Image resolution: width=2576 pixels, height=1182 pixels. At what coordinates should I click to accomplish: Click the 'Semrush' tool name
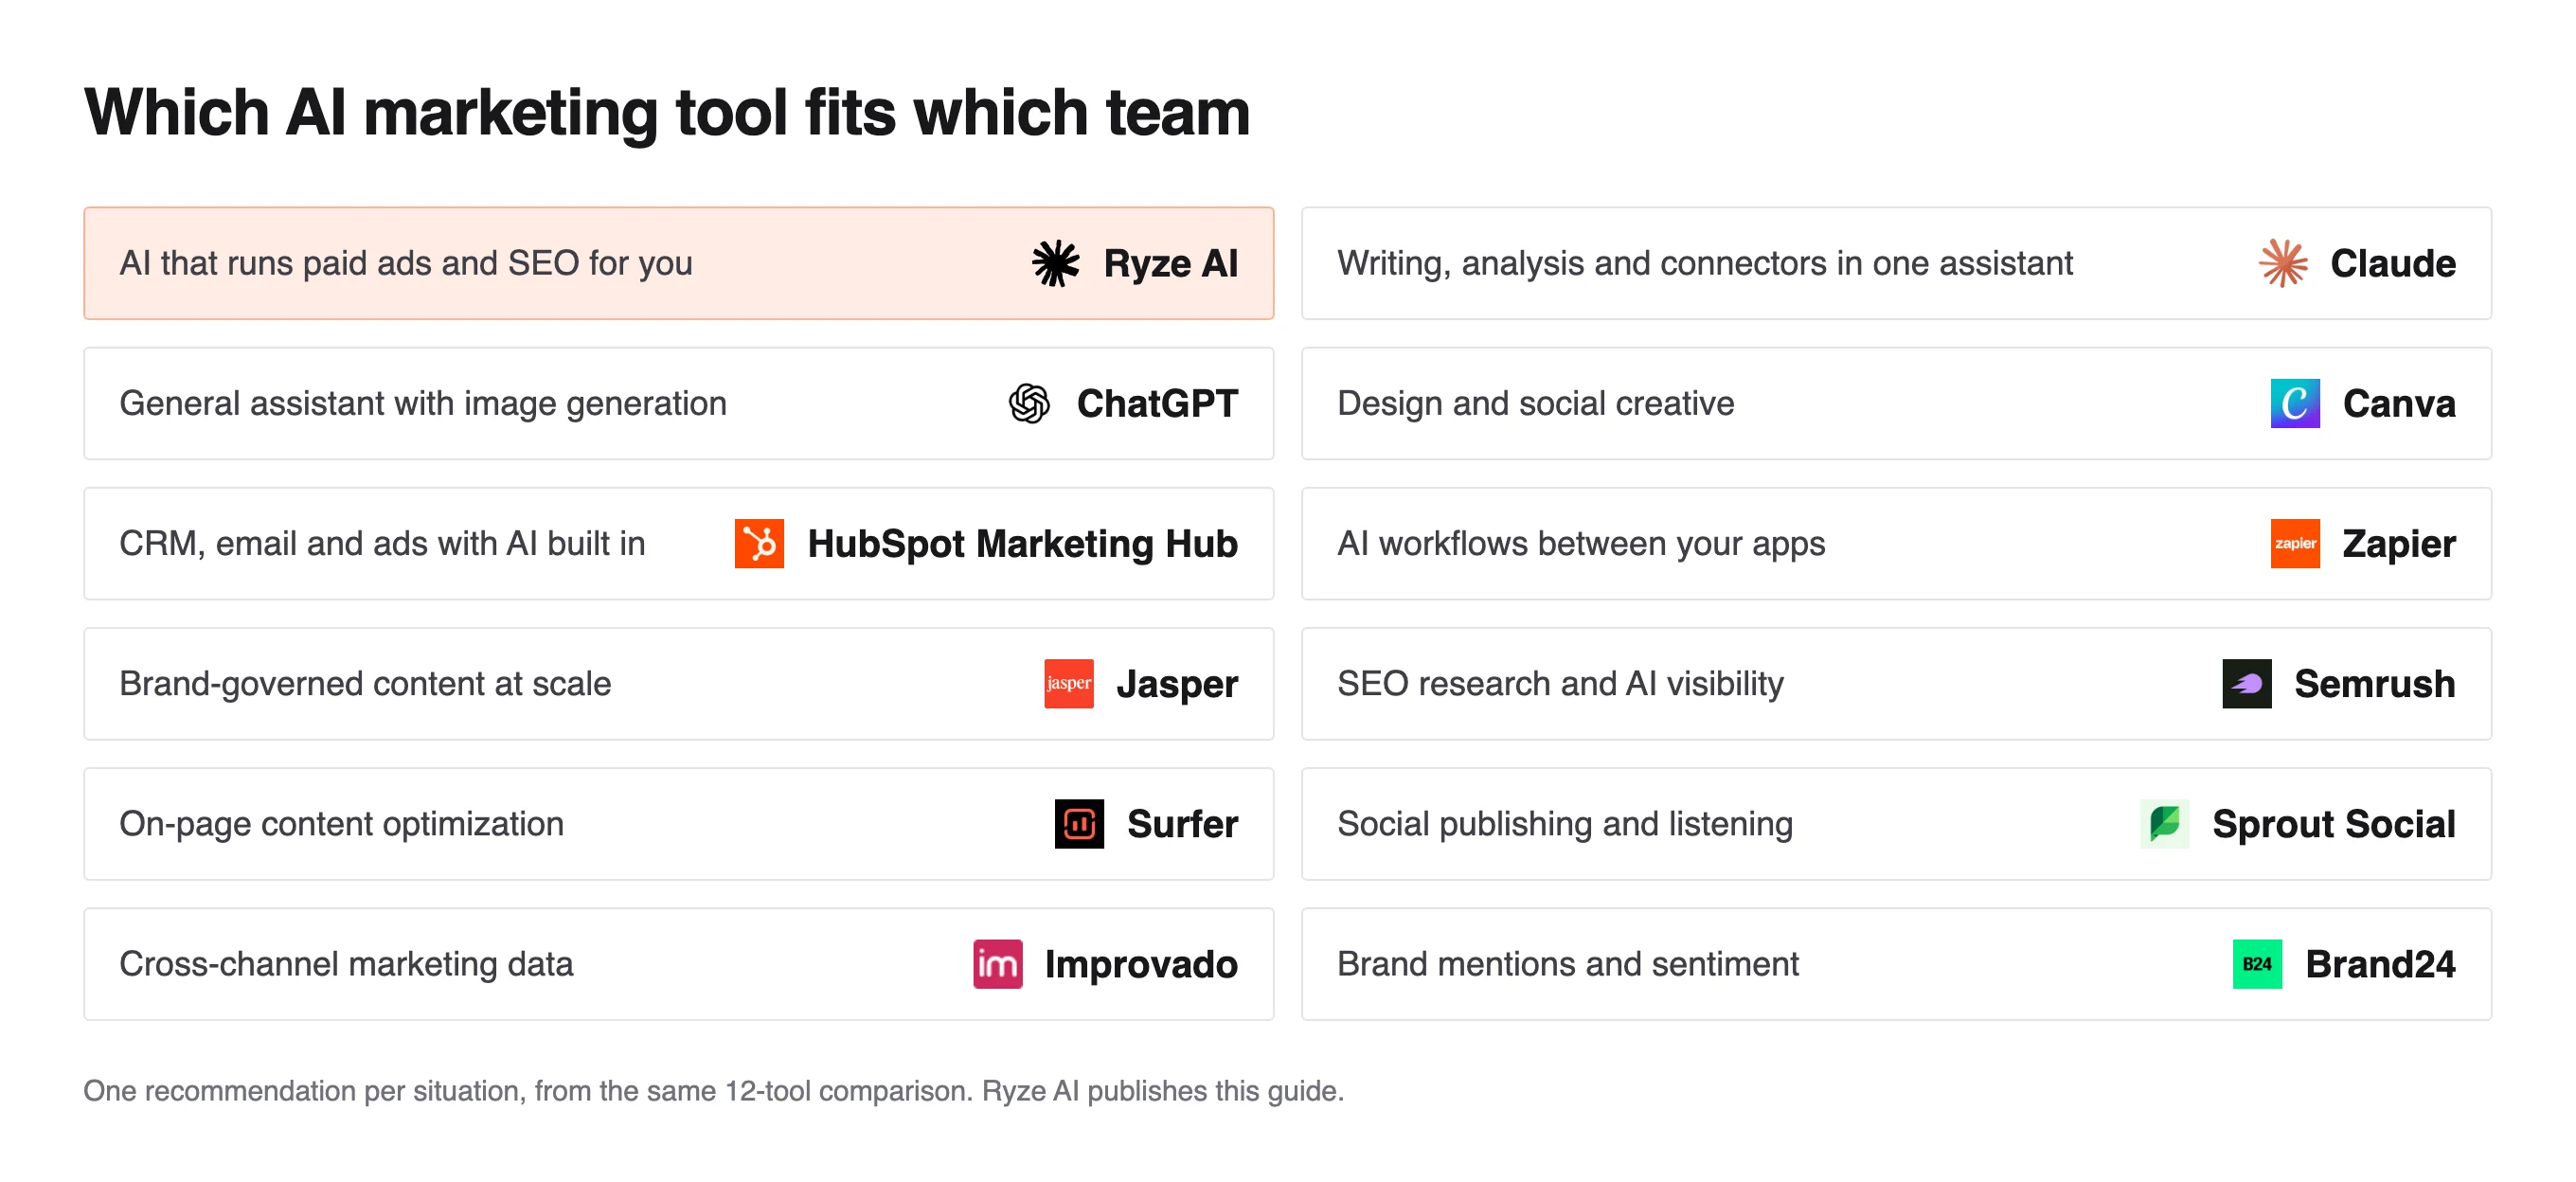2375,684
